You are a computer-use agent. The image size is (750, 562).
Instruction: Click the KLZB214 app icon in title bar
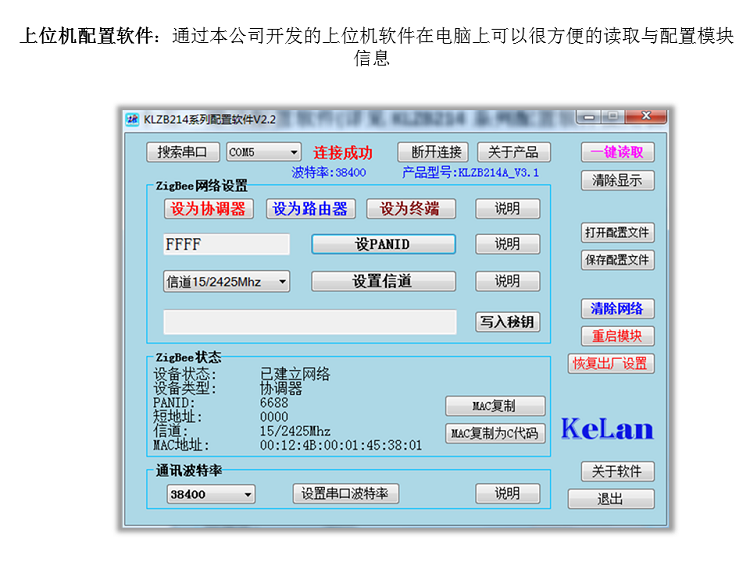pyautogui.click(x=132, y=119)
